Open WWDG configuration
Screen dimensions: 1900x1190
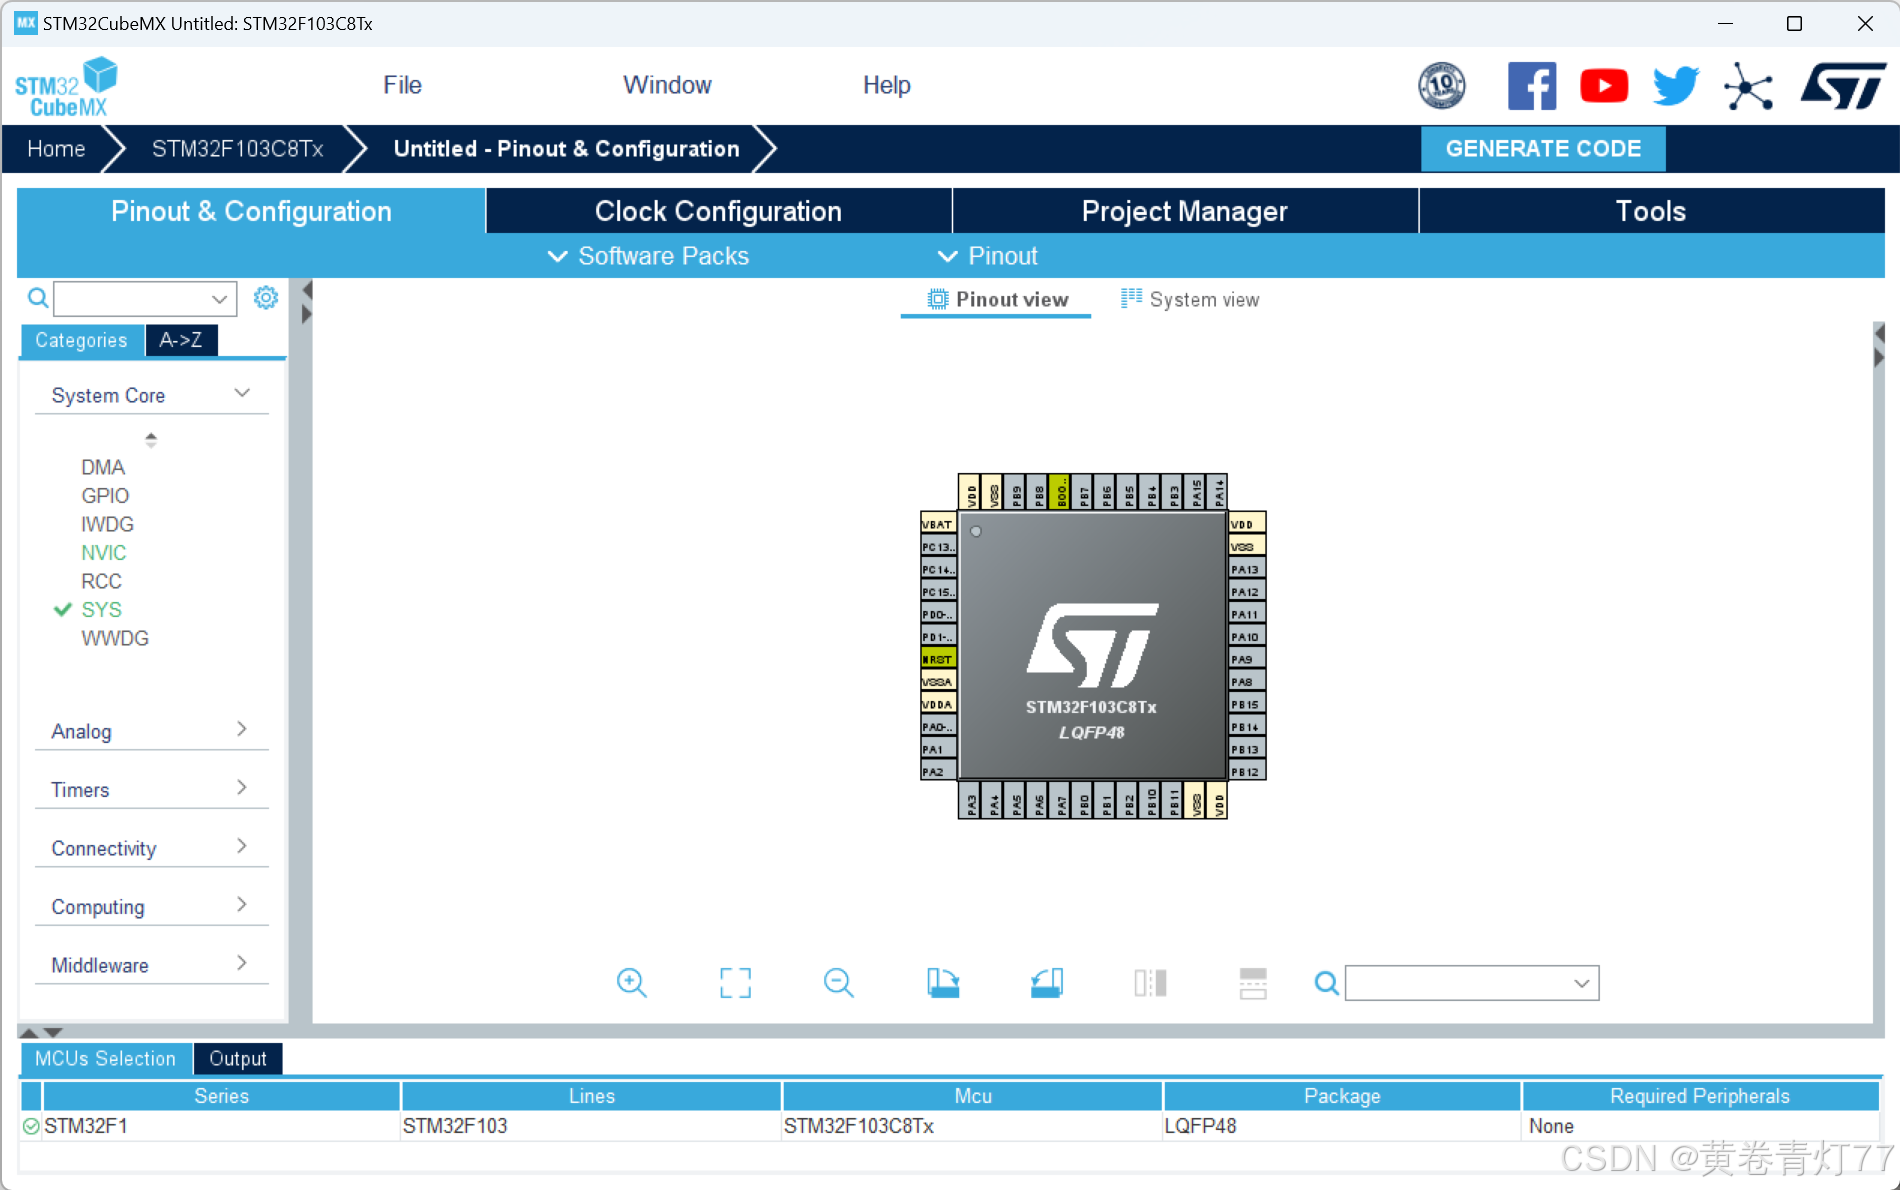(x=115, y=638)
